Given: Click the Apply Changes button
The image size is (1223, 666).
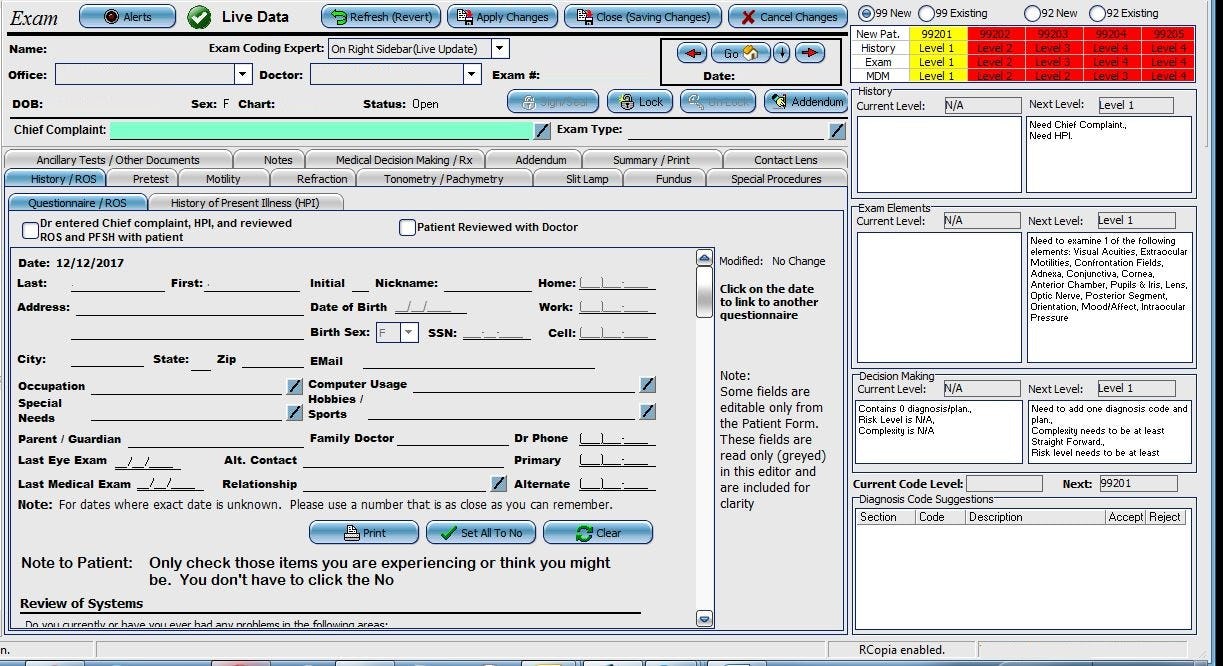Looking at the screenshot, I should [x=503, y=16].
